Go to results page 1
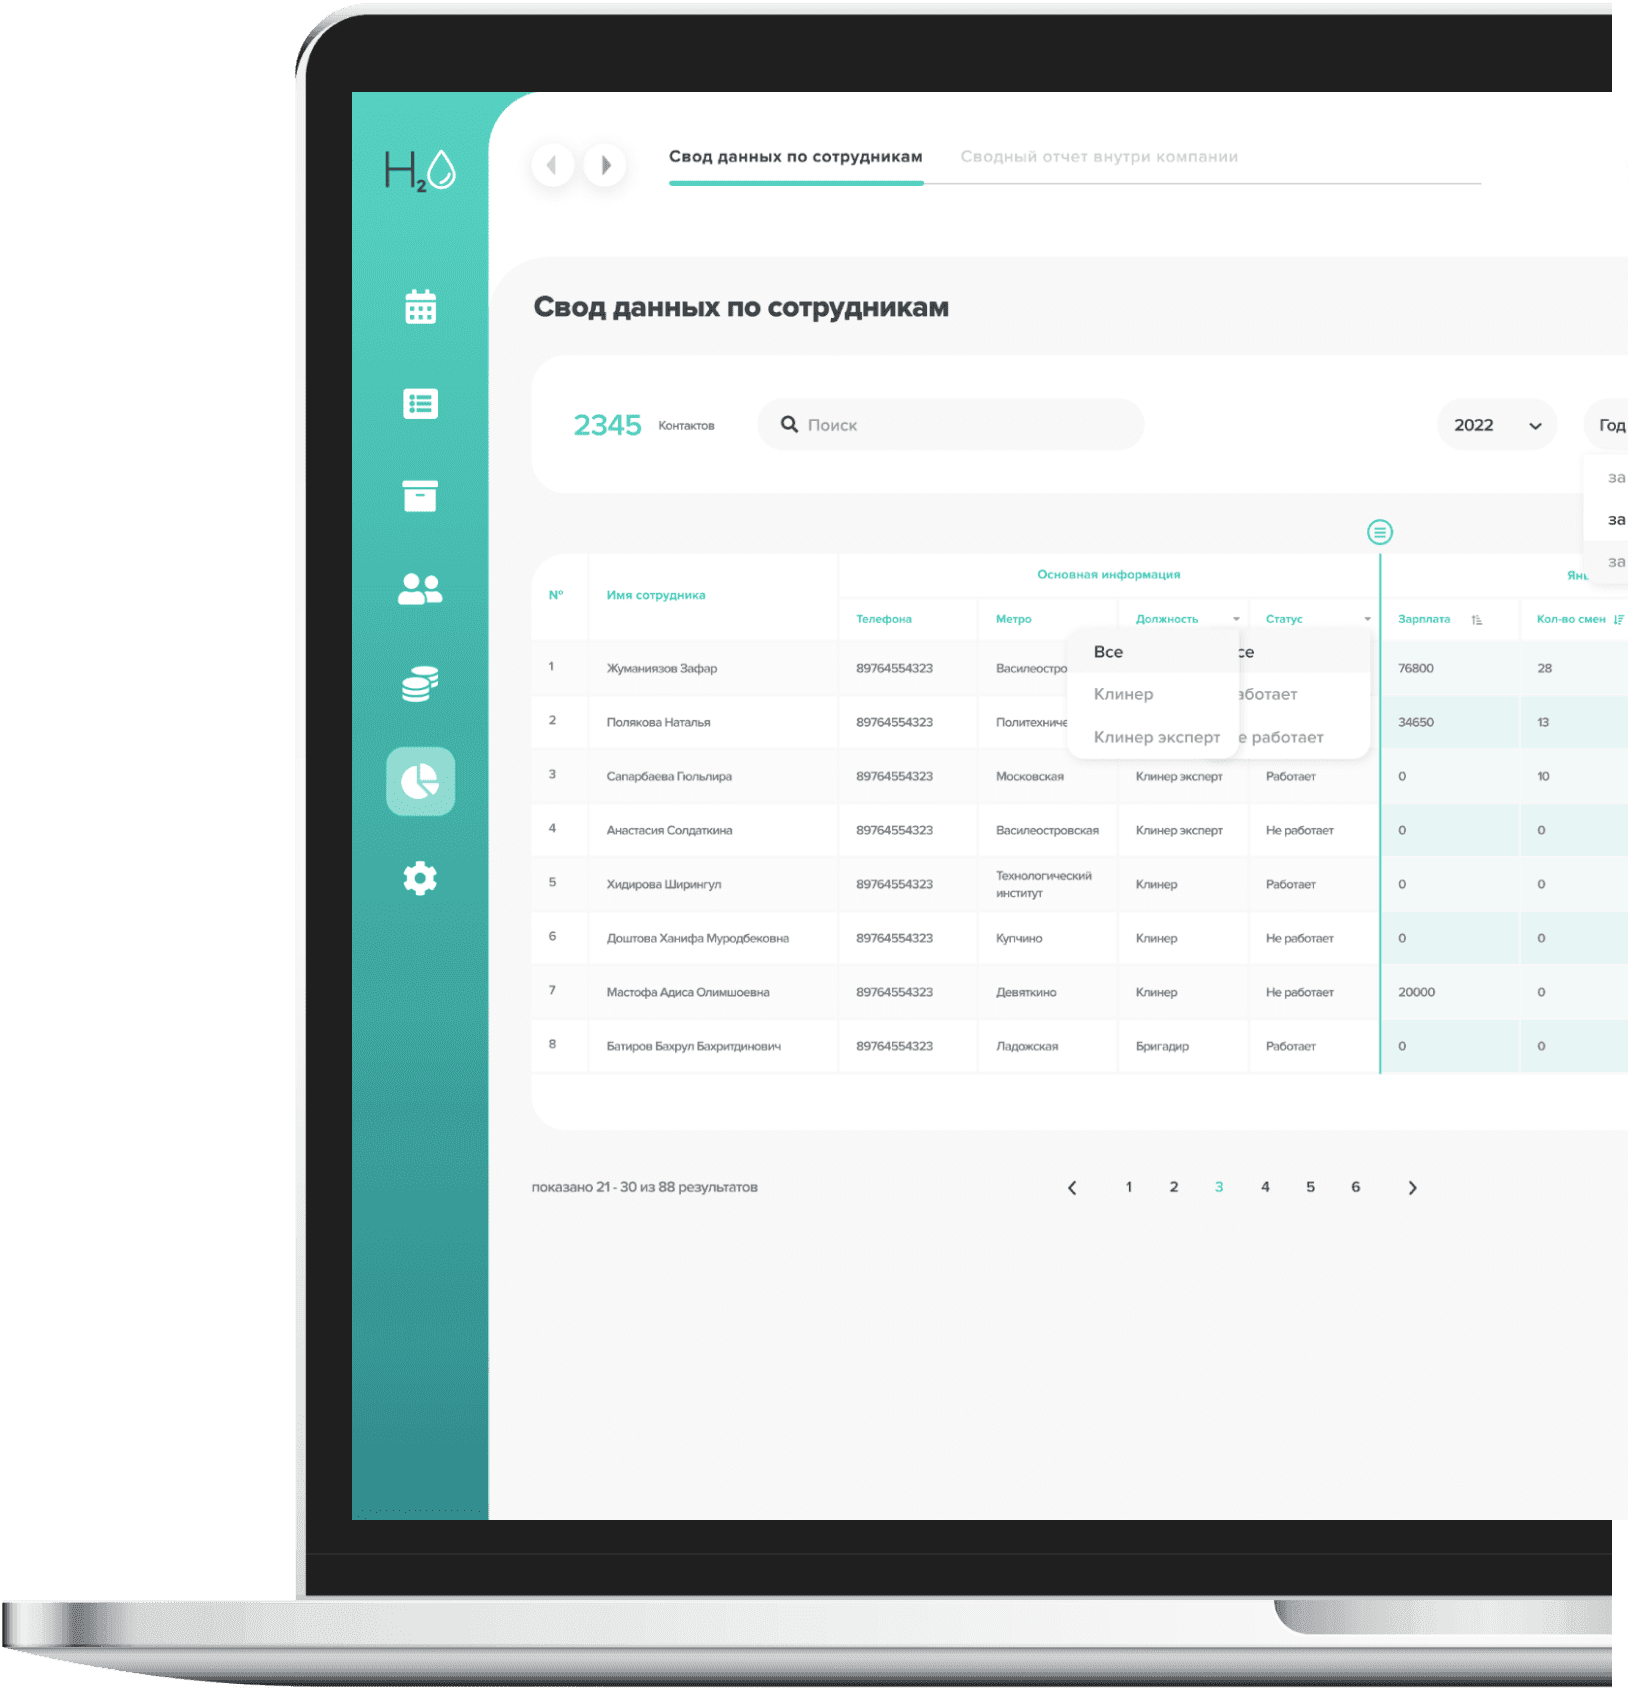Screen dimensions: 1628x1688 pos(1129,1187)
